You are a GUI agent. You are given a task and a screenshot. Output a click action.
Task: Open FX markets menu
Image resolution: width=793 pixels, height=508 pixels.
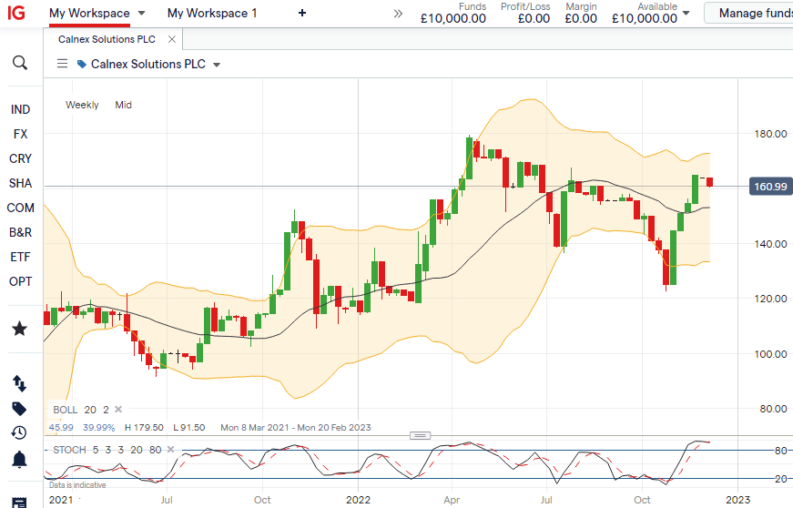[20, 134]
